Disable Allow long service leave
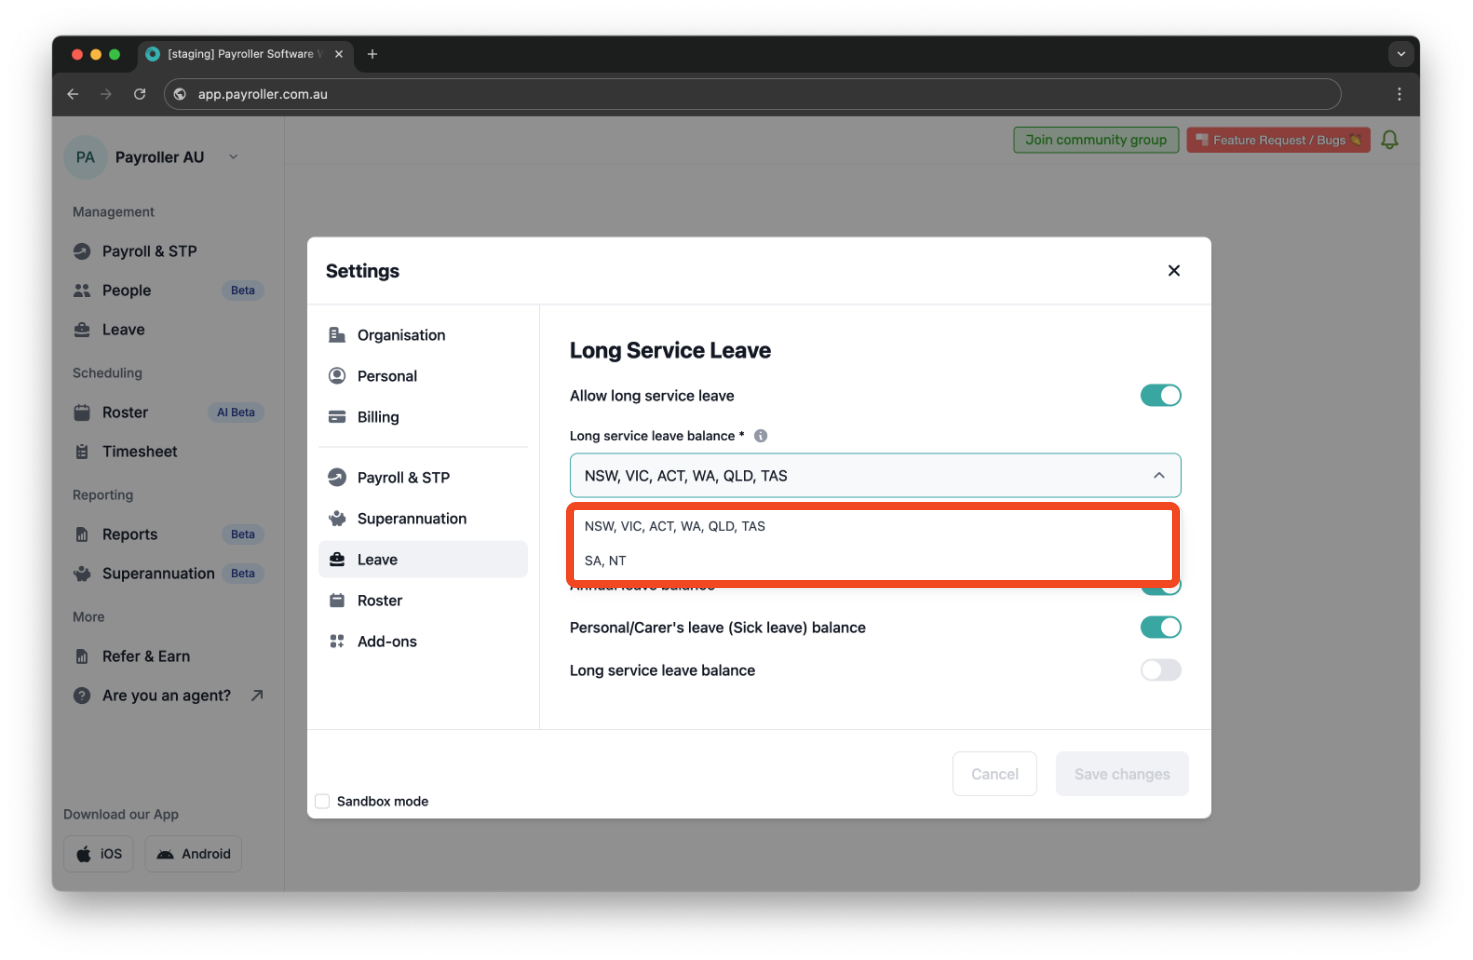 coord(1160,395)
